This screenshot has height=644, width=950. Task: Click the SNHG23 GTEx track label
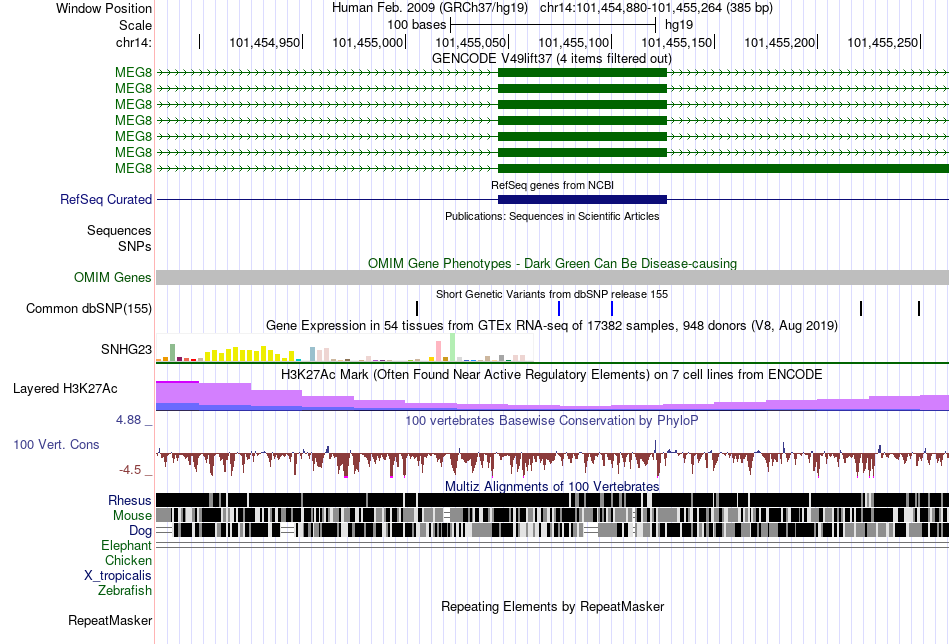(126, 350)
